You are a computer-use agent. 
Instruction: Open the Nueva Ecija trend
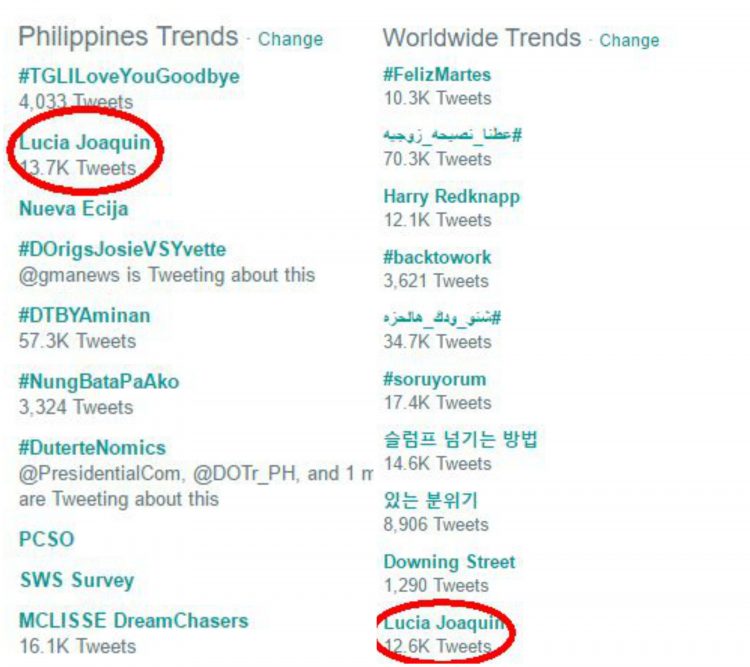[x=74, y=209]
